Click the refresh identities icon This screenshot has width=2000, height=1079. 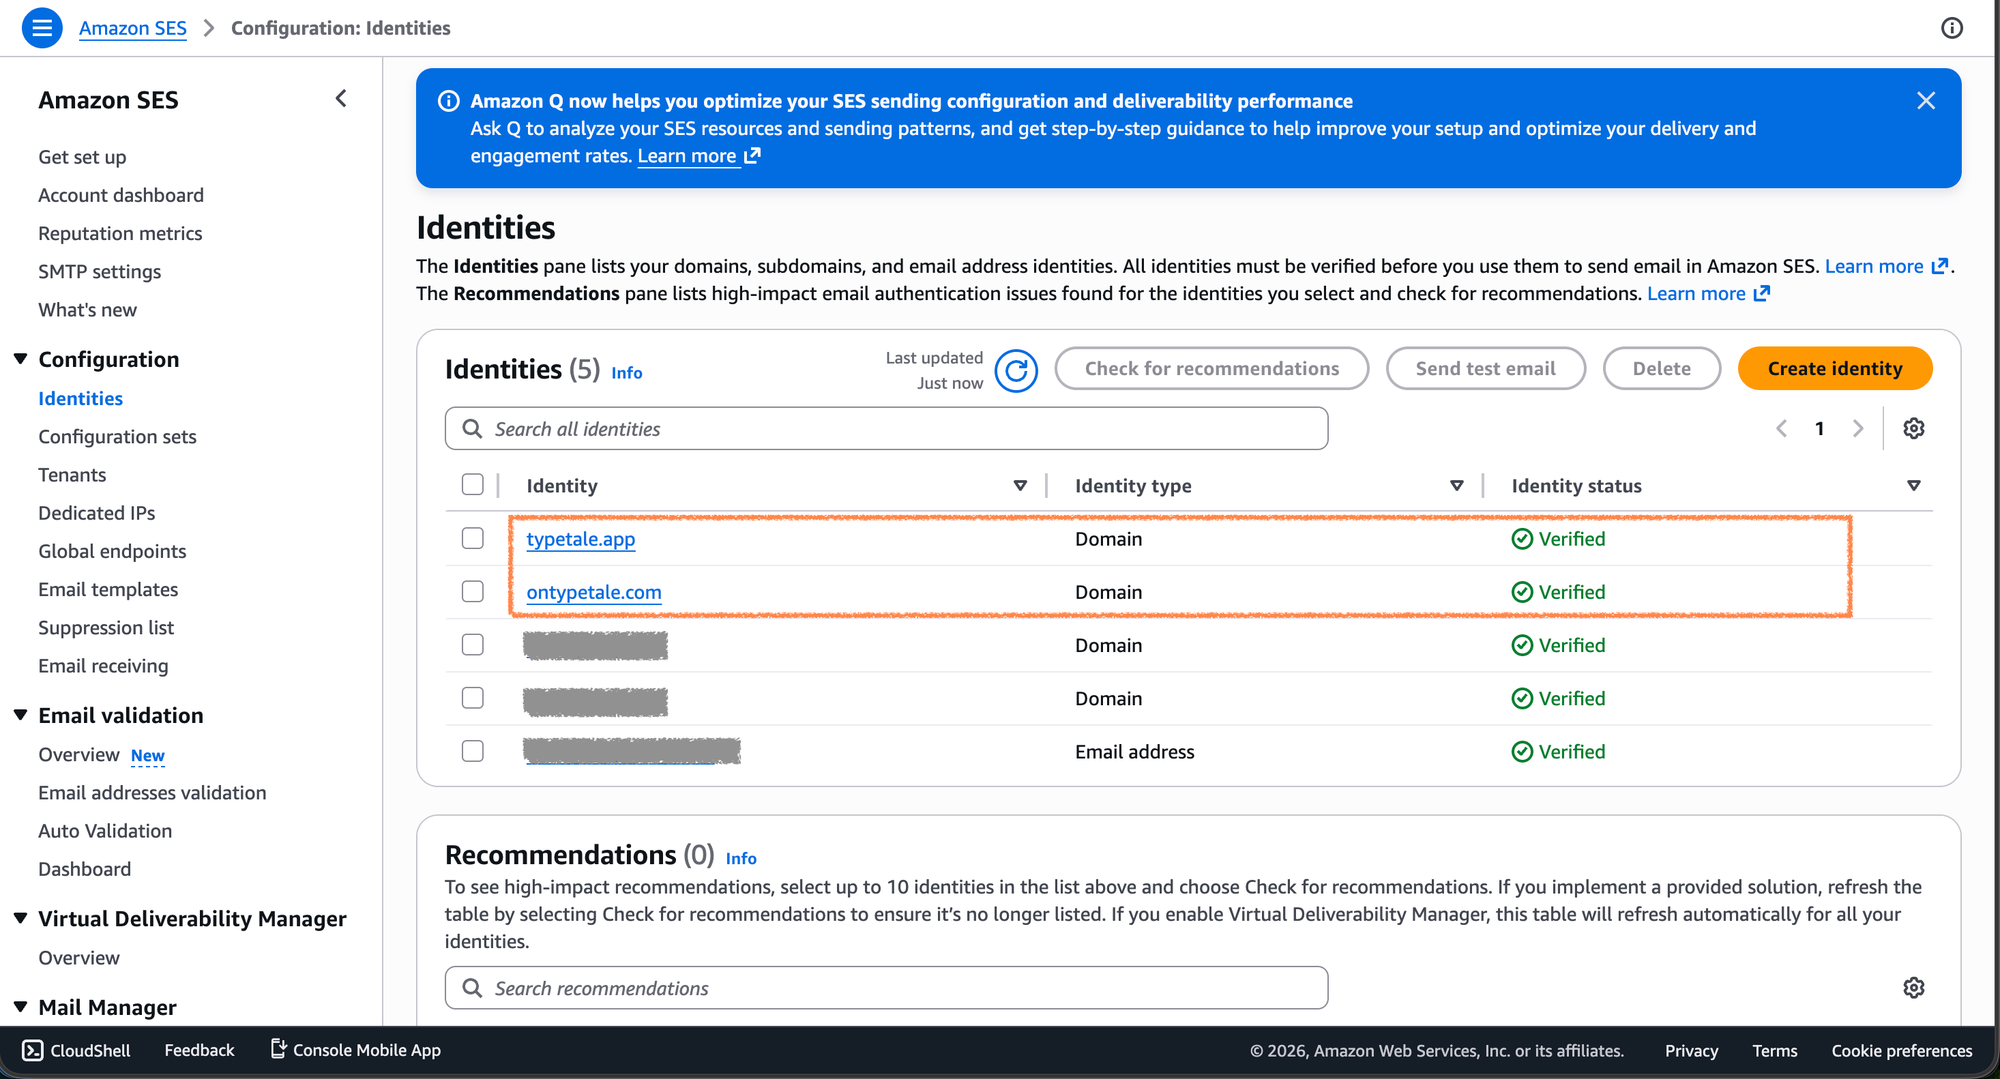[1016, 371]
